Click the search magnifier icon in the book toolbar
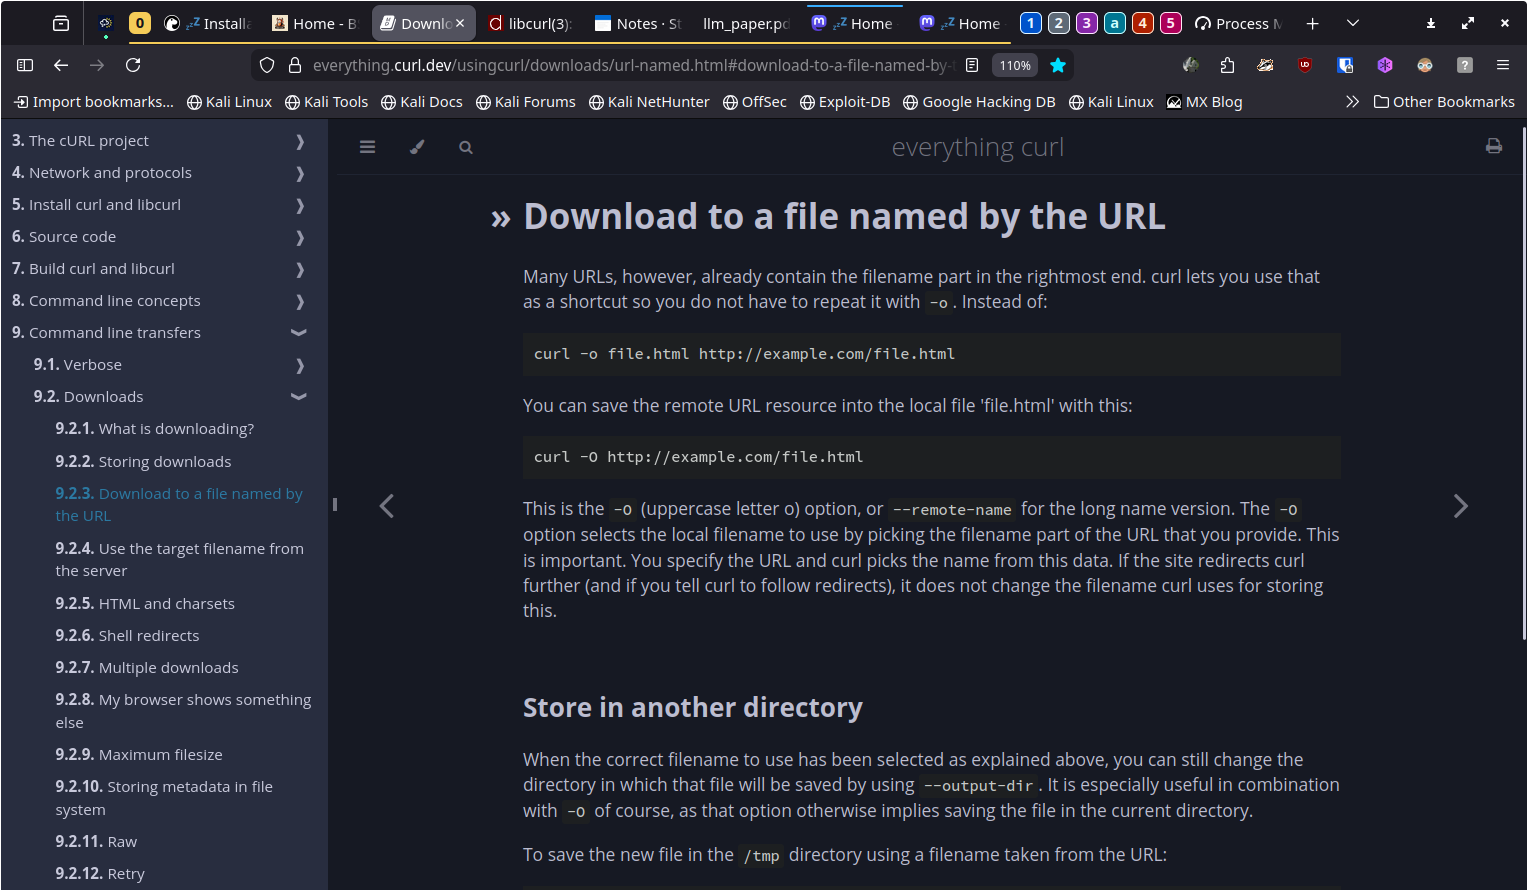 point(465,147)
